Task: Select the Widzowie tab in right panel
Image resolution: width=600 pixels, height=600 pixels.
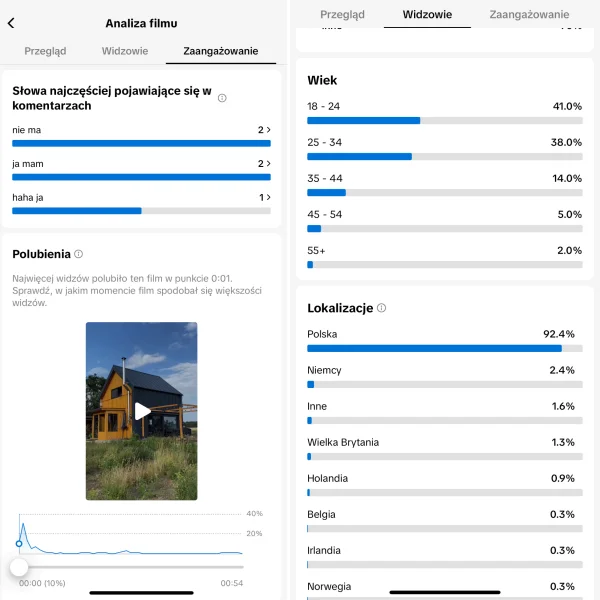Action: (x=427, y=15)
